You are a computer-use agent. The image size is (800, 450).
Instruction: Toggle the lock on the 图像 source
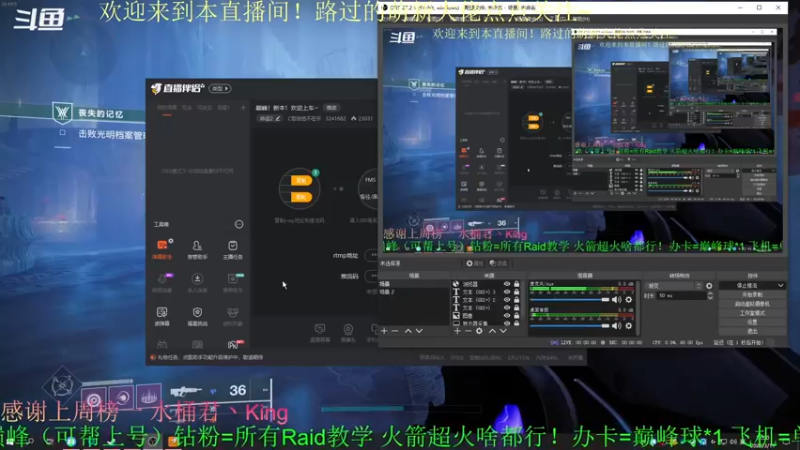click(516, 316)
